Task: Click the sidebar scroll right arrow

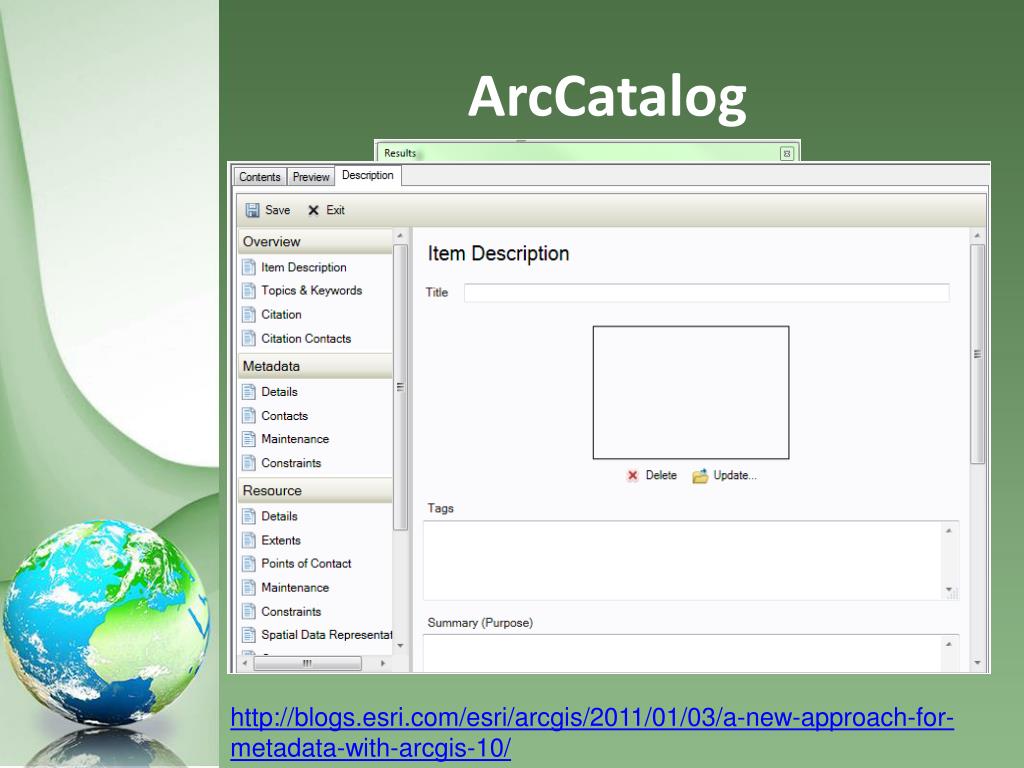Action: point(383,664)
